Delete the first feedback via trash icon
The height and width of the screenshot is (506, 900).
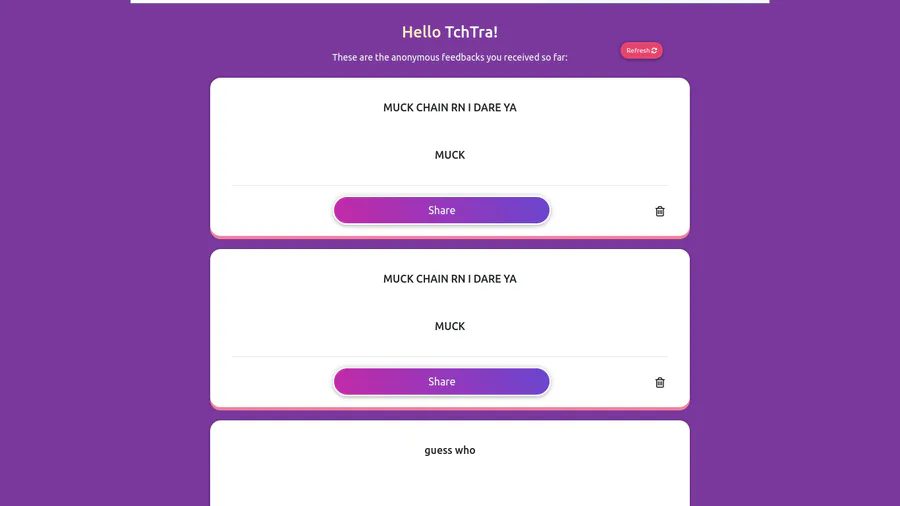660,211
